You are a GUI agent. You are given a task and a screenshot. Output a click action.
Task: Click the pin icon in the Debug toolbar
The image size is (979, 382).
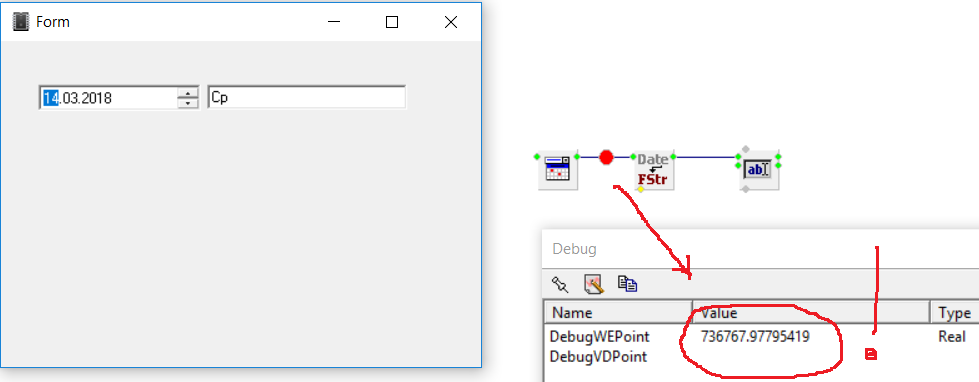click(x=560, y=285)
